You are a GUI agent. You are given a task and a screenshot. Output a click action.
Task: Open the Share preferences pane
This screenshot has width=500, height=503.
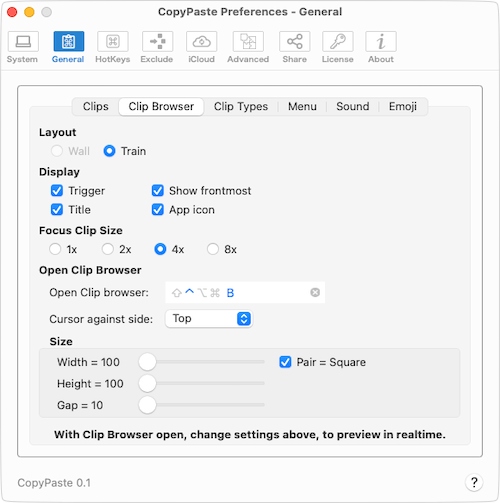pos(295,47)
